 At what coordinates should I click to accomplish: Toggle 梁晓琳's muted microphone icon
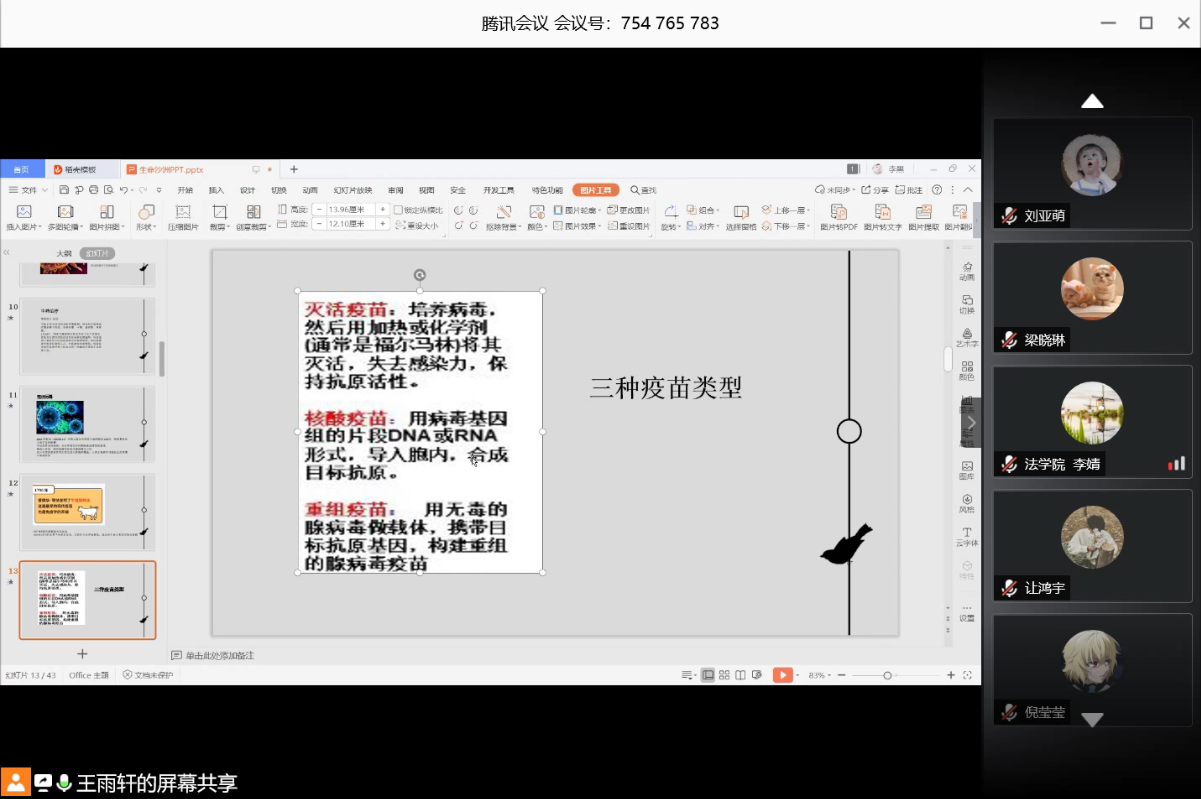[x=1009, y=340]
